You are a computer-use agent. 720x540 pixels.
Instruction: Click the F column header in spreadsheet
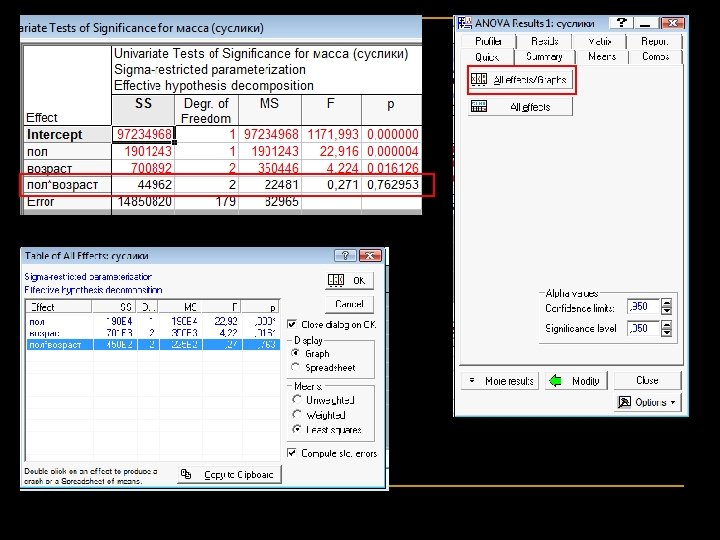[x=331, y=110]
